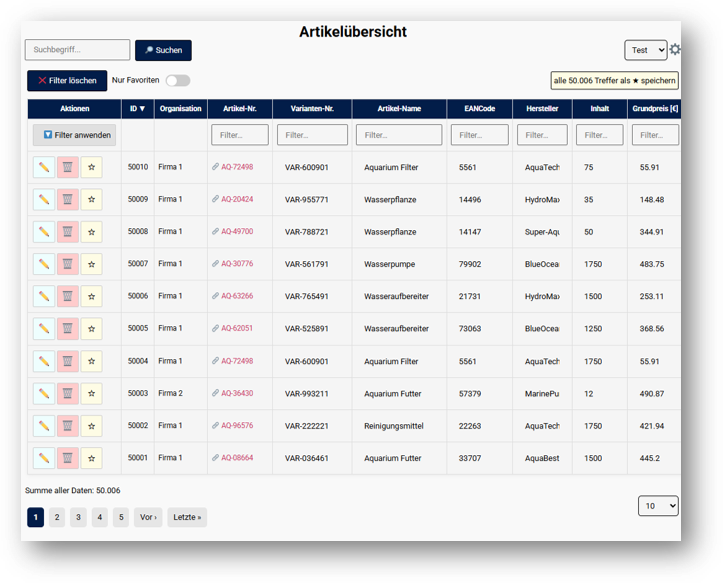Click the trash delete icon for ID 50009
This screenshot has width=723, height=583.
click(67, 199)
